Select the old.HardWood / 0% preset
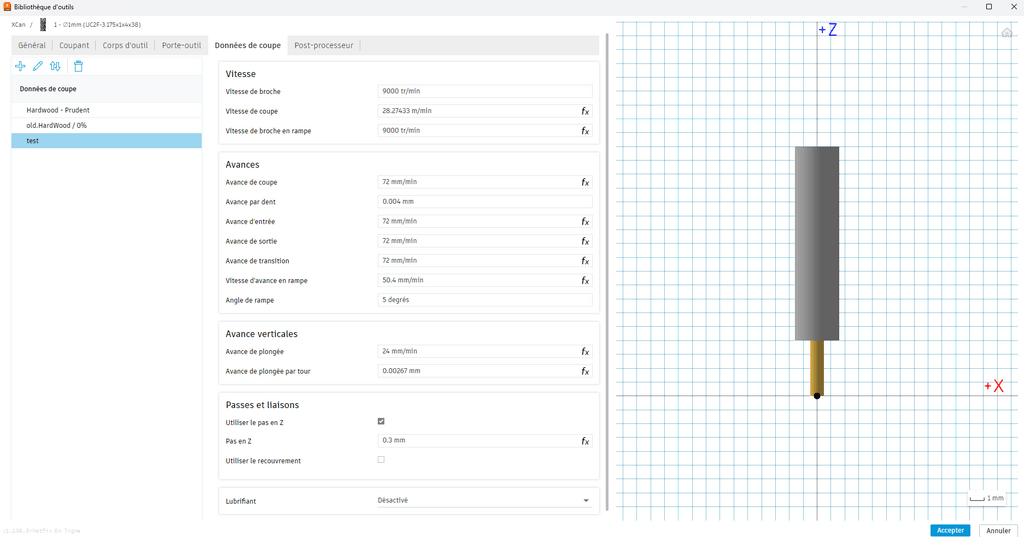 pyautogui.click(x=106, y=125)
